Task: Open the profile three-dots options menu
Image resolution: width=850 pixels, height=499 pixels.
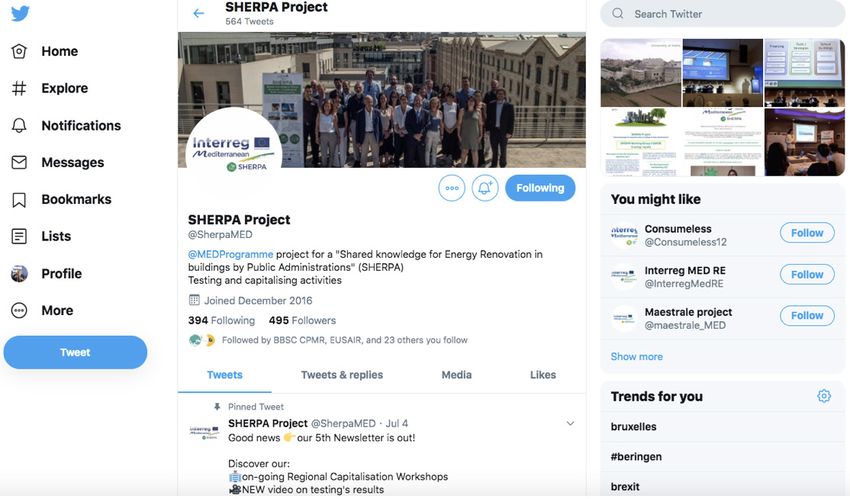Action: (452, 188)
